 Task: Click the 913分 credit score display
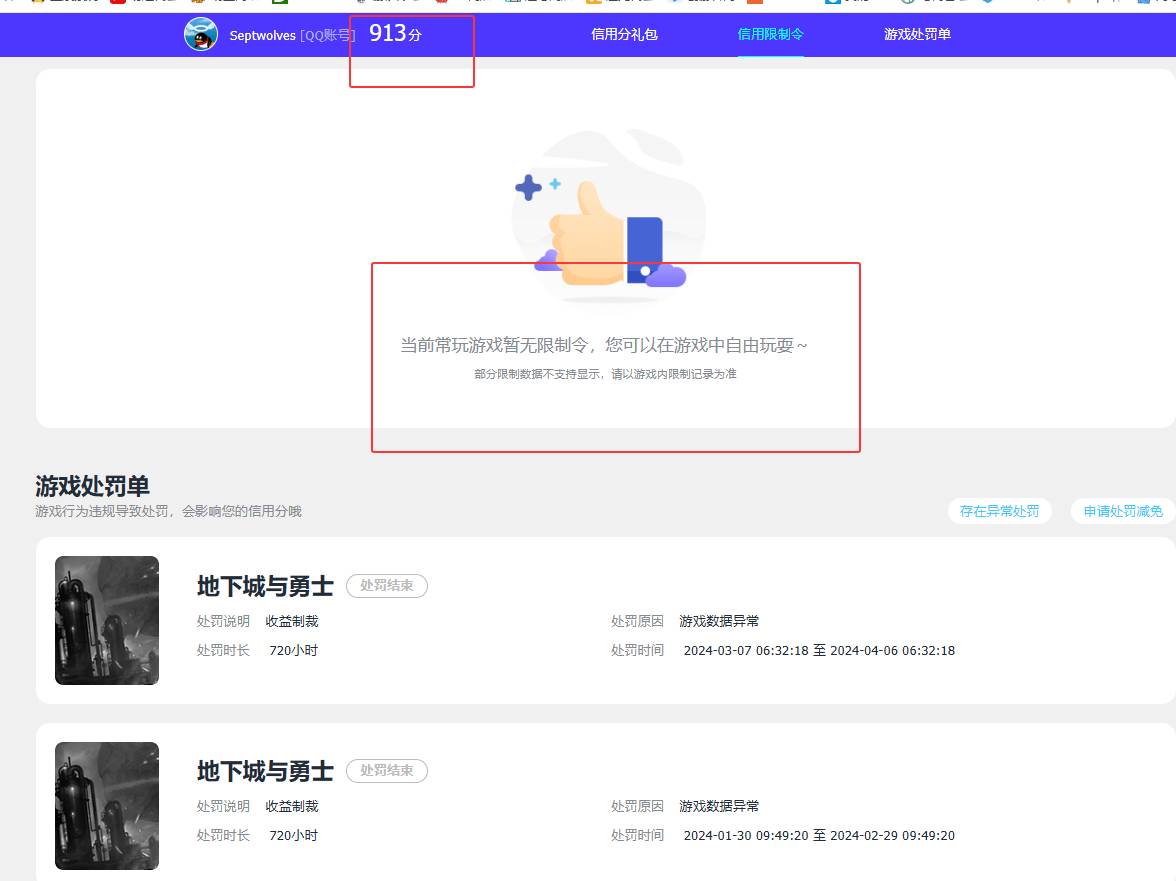(x=394, y=33)
